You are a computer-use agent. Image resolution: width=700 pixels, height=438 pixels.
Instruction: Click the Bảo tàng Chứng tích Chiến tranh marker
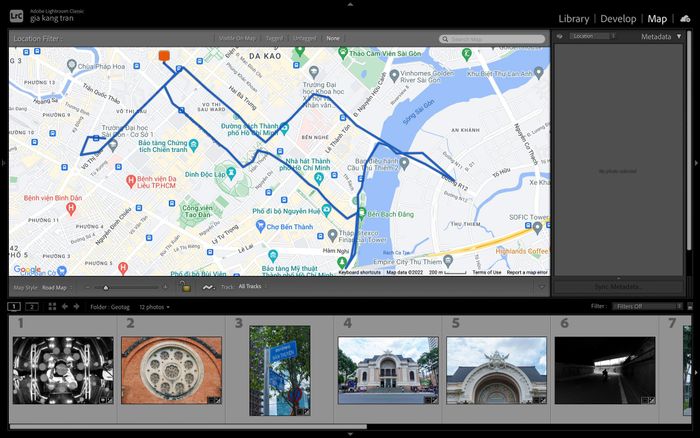click(193, 146)
